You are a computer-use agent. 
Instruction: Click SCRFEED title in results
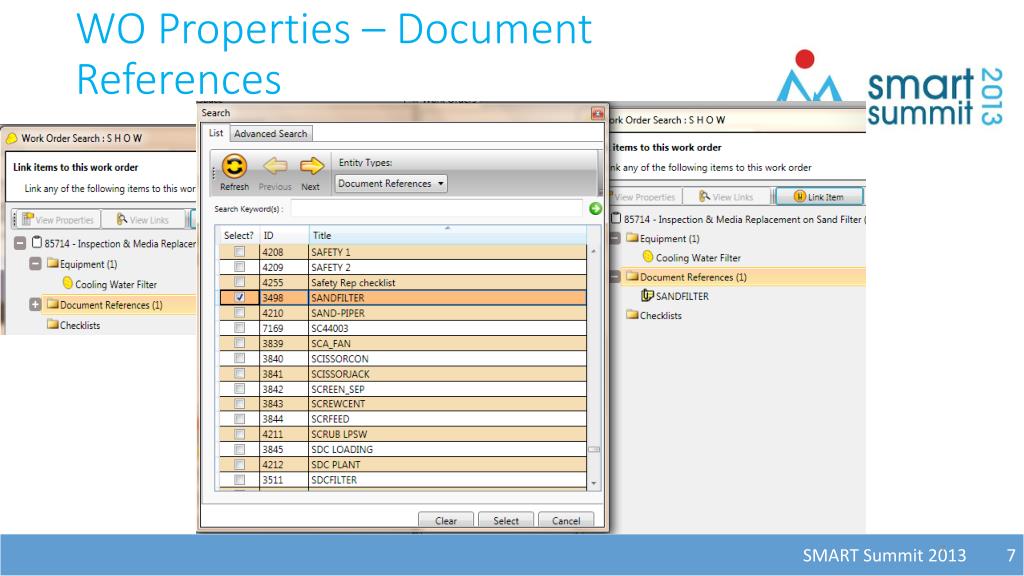[x=330, y=419]
